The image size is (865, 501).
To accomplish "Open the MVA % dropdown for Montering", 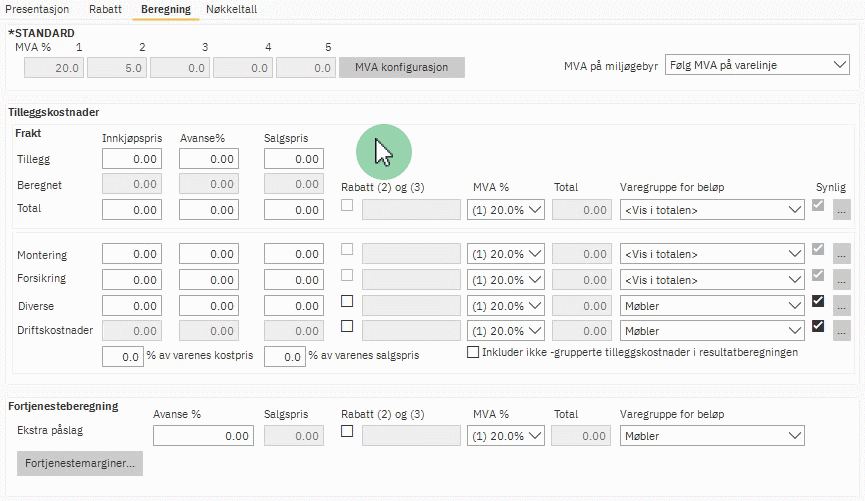I will pyautogui.click(x=505, y=255).
